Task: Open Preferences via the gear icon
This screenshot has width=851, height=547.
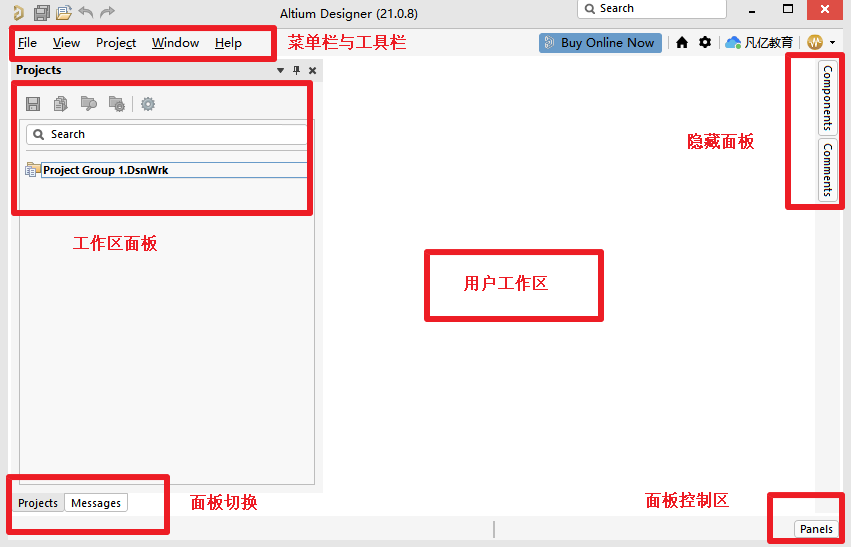Action: coord(704,42)
